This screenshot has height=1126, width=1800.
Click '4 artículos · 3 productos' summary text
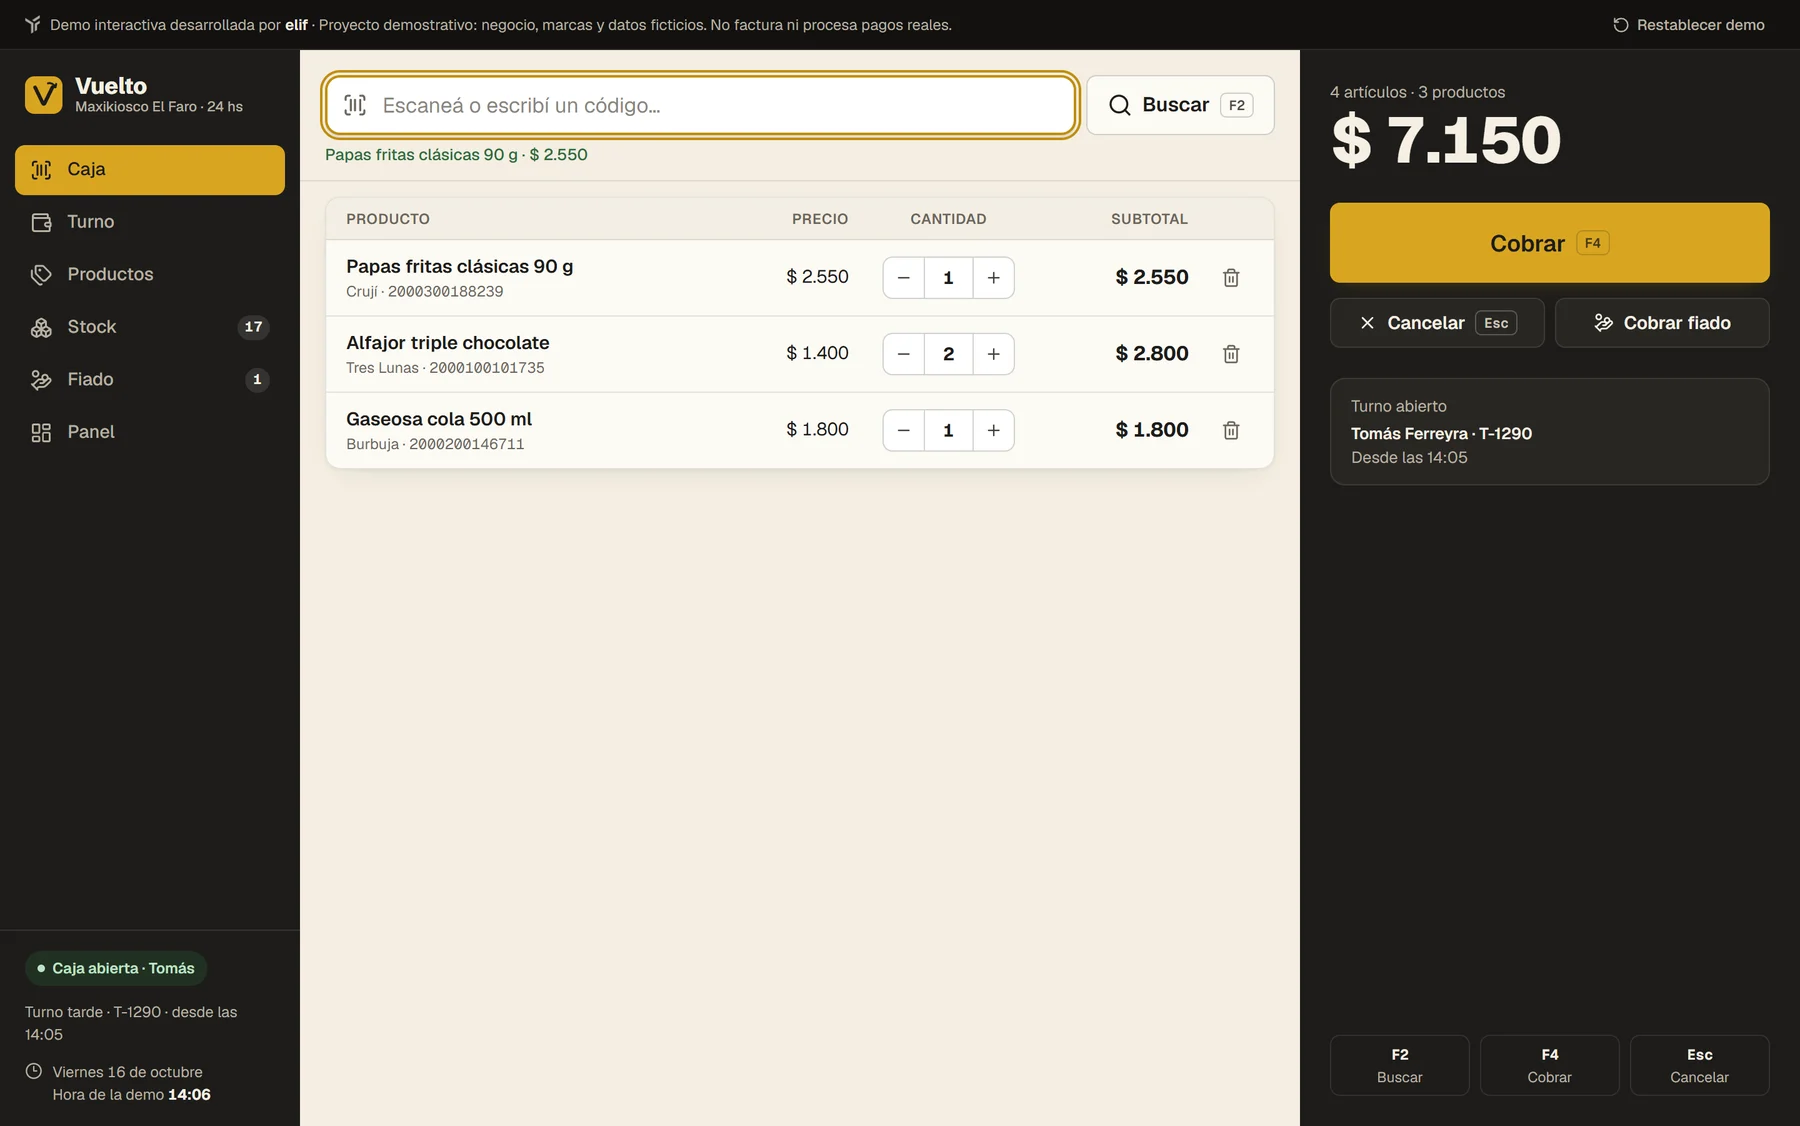tap(1417, 92)
